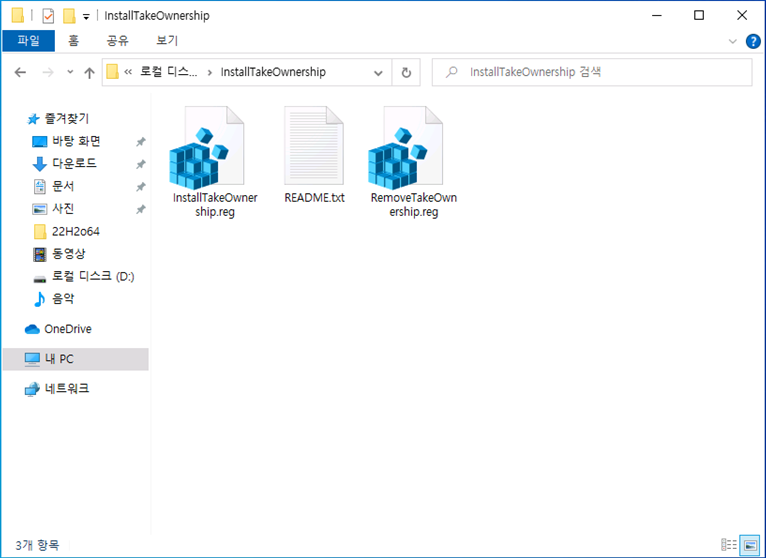The image size is (766, 558).
Task: Open recent locations dropdown arrow
Action: [x=70, y=72]
